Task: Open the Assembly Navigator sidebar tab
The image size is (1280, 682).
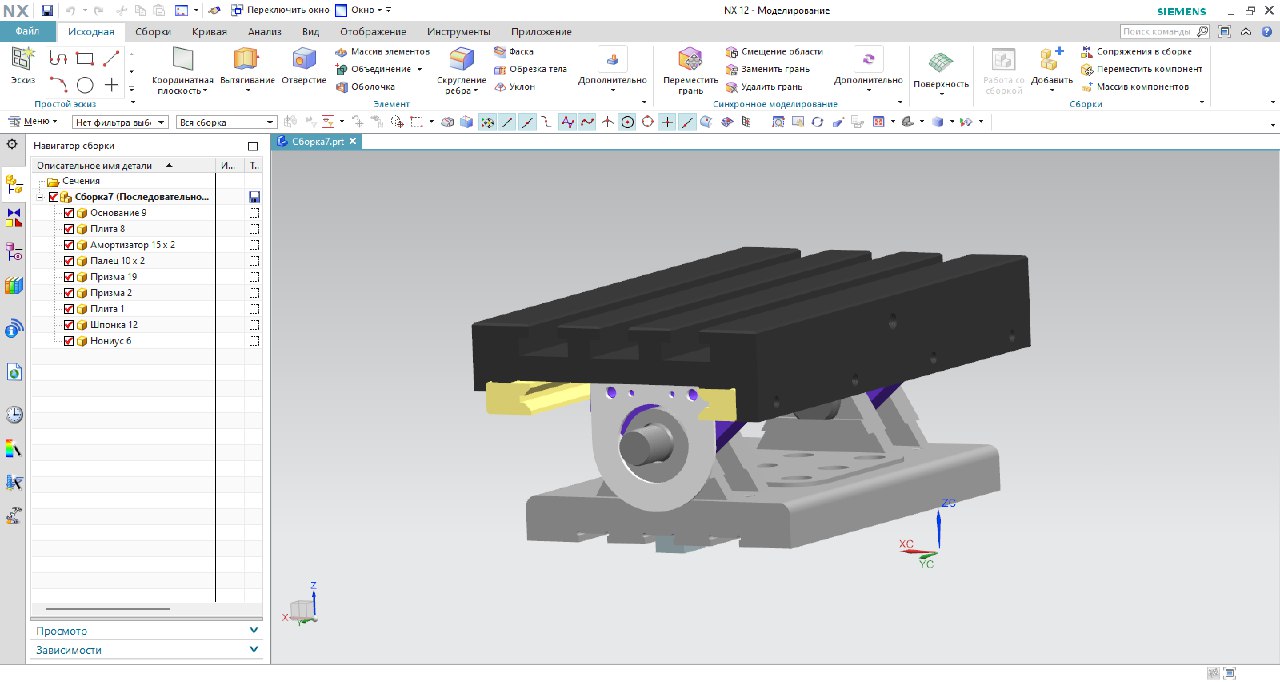Action: [x=14, y=183]
